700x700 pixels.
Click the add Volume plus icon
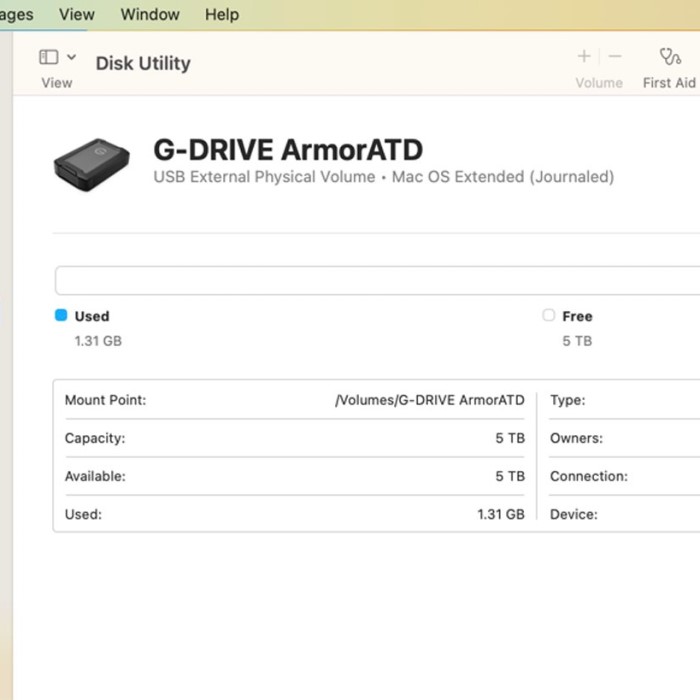584,56
